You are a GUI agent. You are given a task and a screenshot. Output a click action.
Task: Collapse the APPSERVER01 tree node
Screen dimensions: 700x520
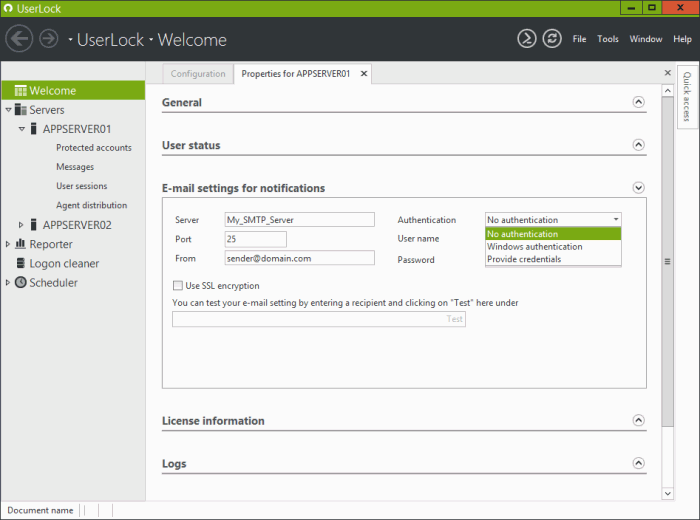pyautogui.click(x=21, y=129)
